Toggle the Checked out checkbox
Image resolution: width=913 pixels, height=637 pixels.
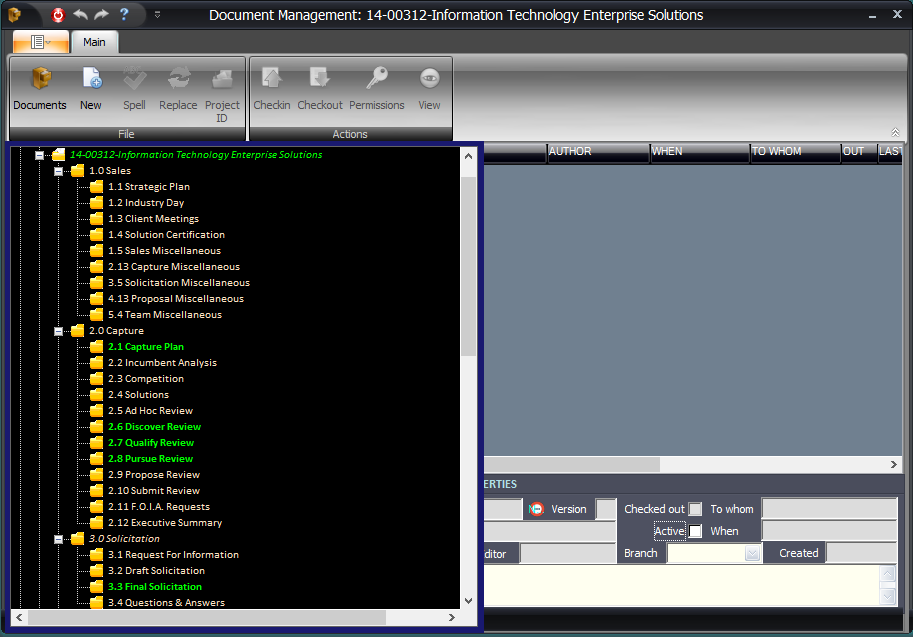695,509
